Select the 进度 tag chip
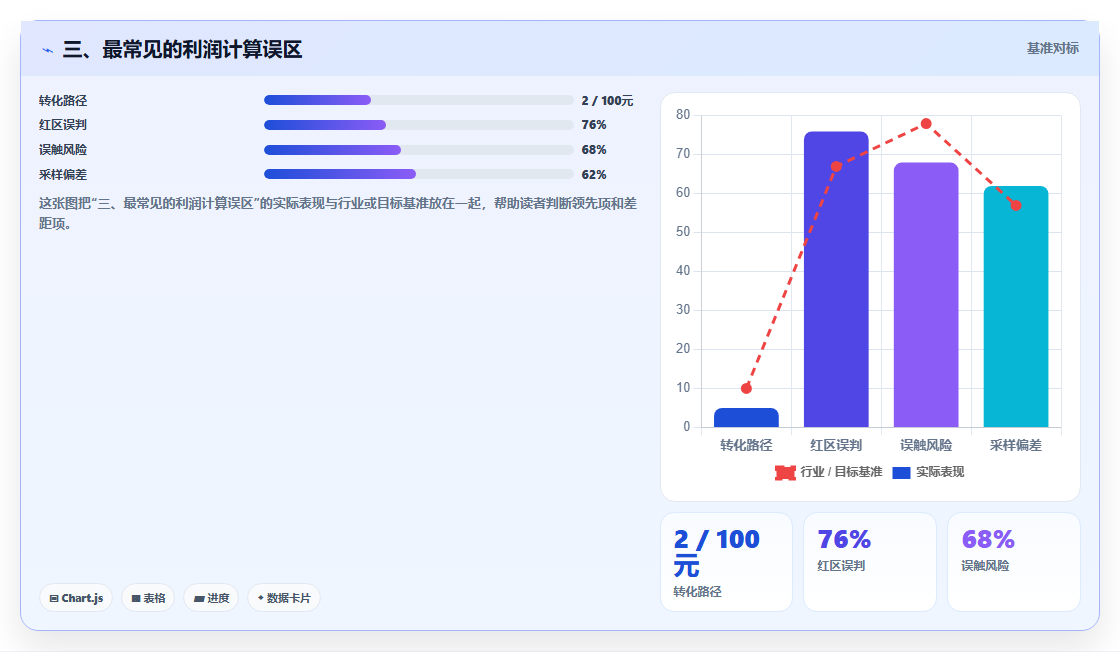 pyautogui.click(x=211, y=598)
